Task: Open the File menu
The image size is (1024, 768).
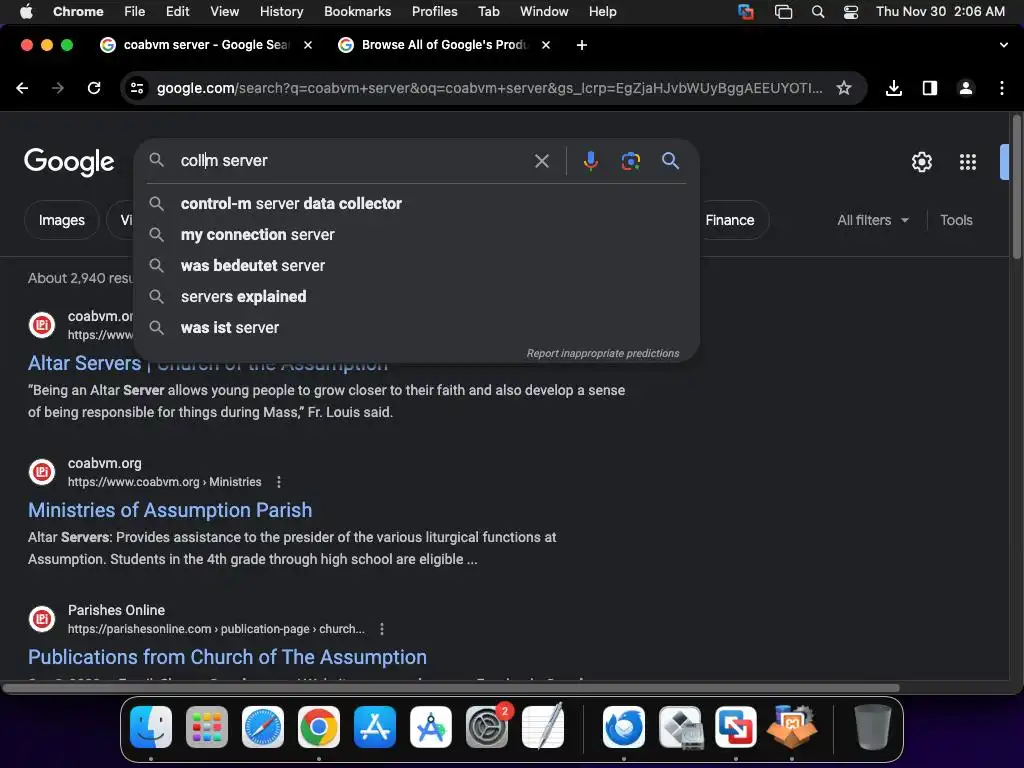Action: click(135, 12)
